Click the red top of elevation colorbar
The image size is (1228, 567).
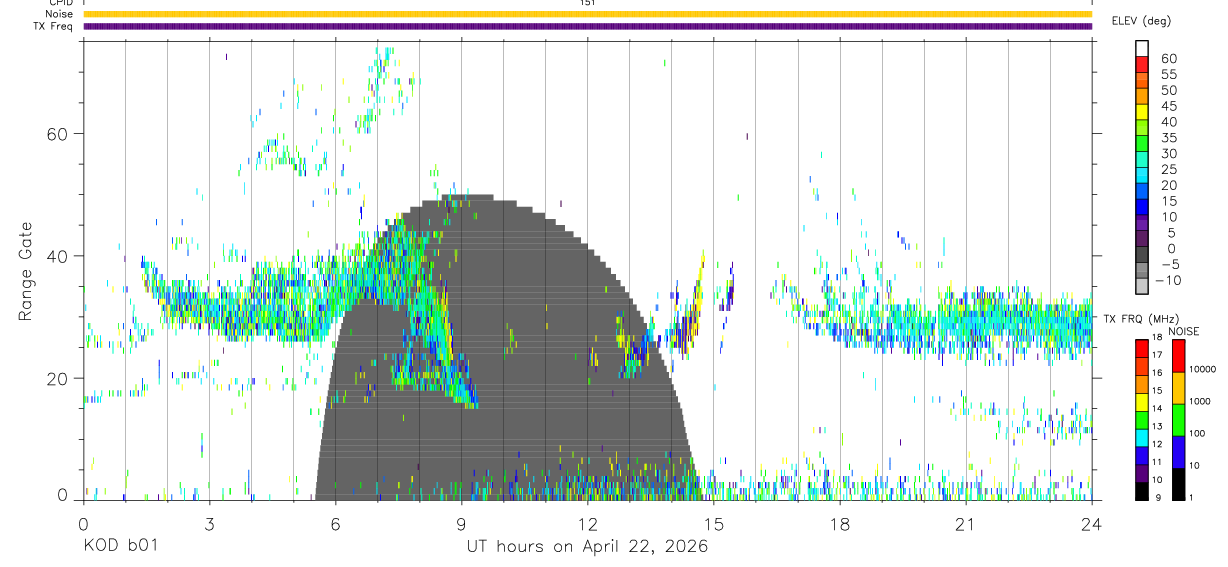[x=1142, y=63]
